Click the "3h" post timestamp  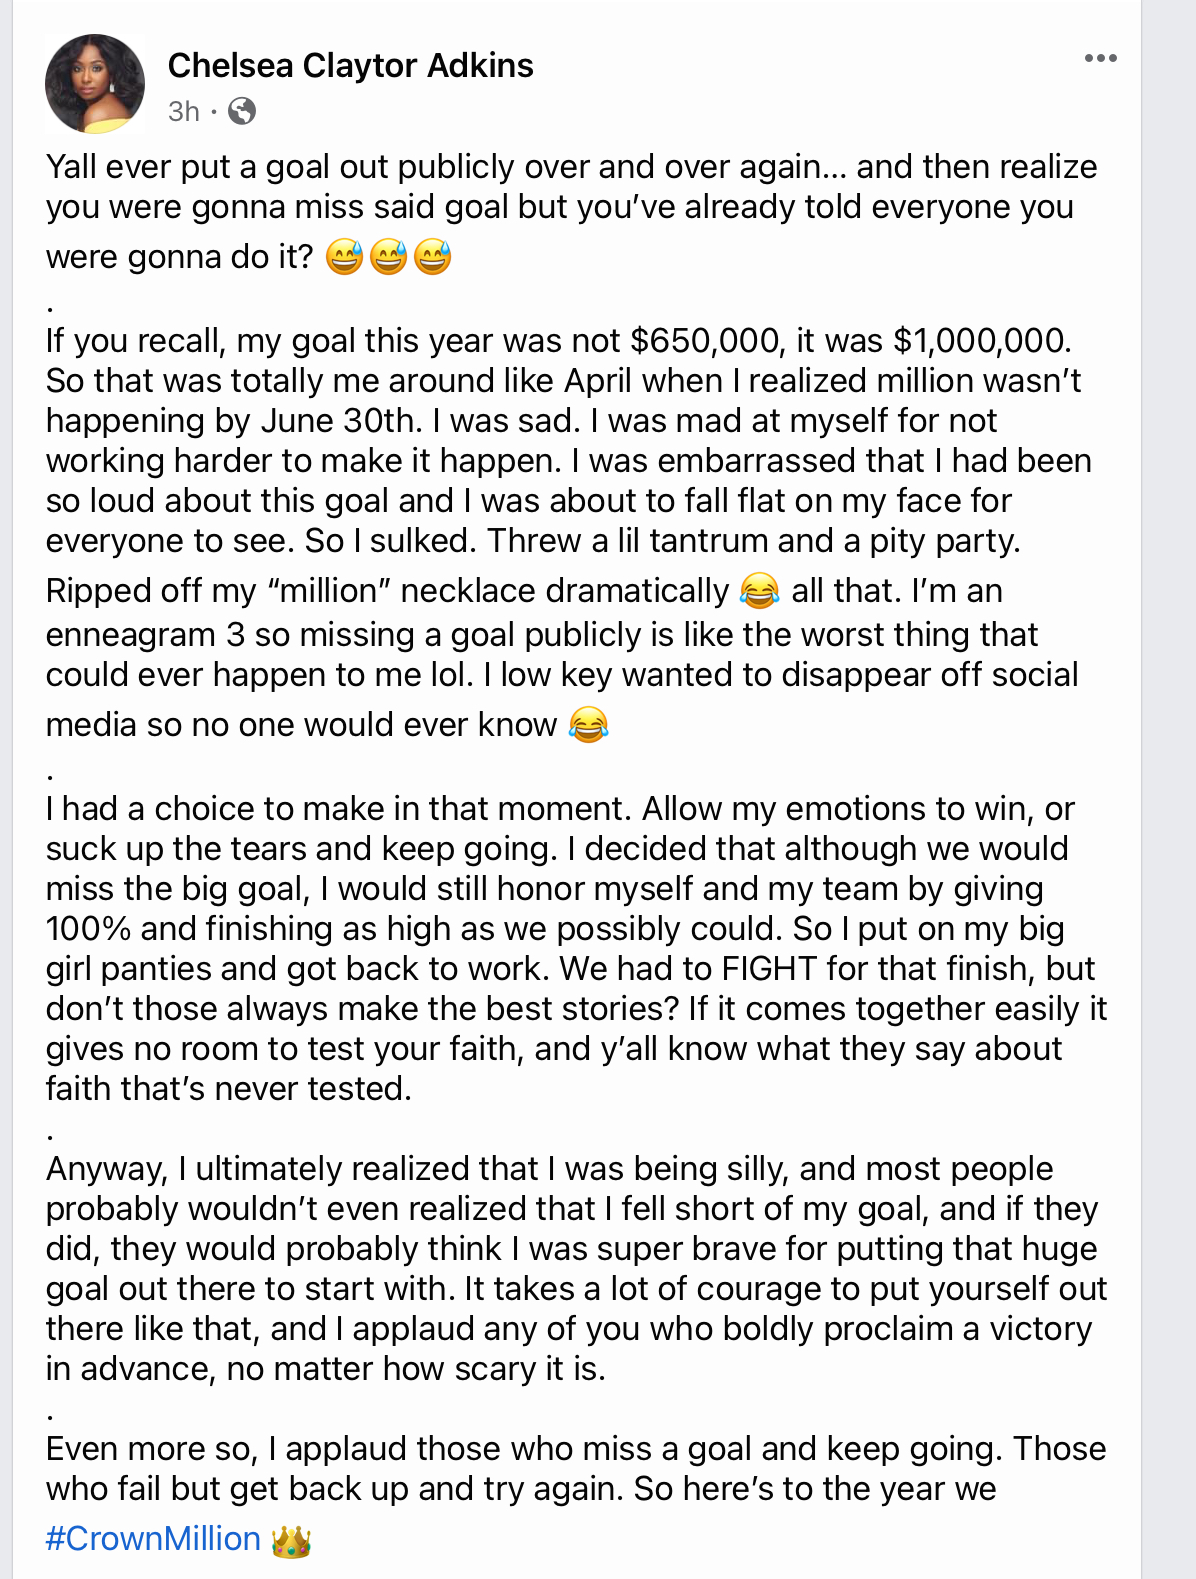[x=184, y=111]
